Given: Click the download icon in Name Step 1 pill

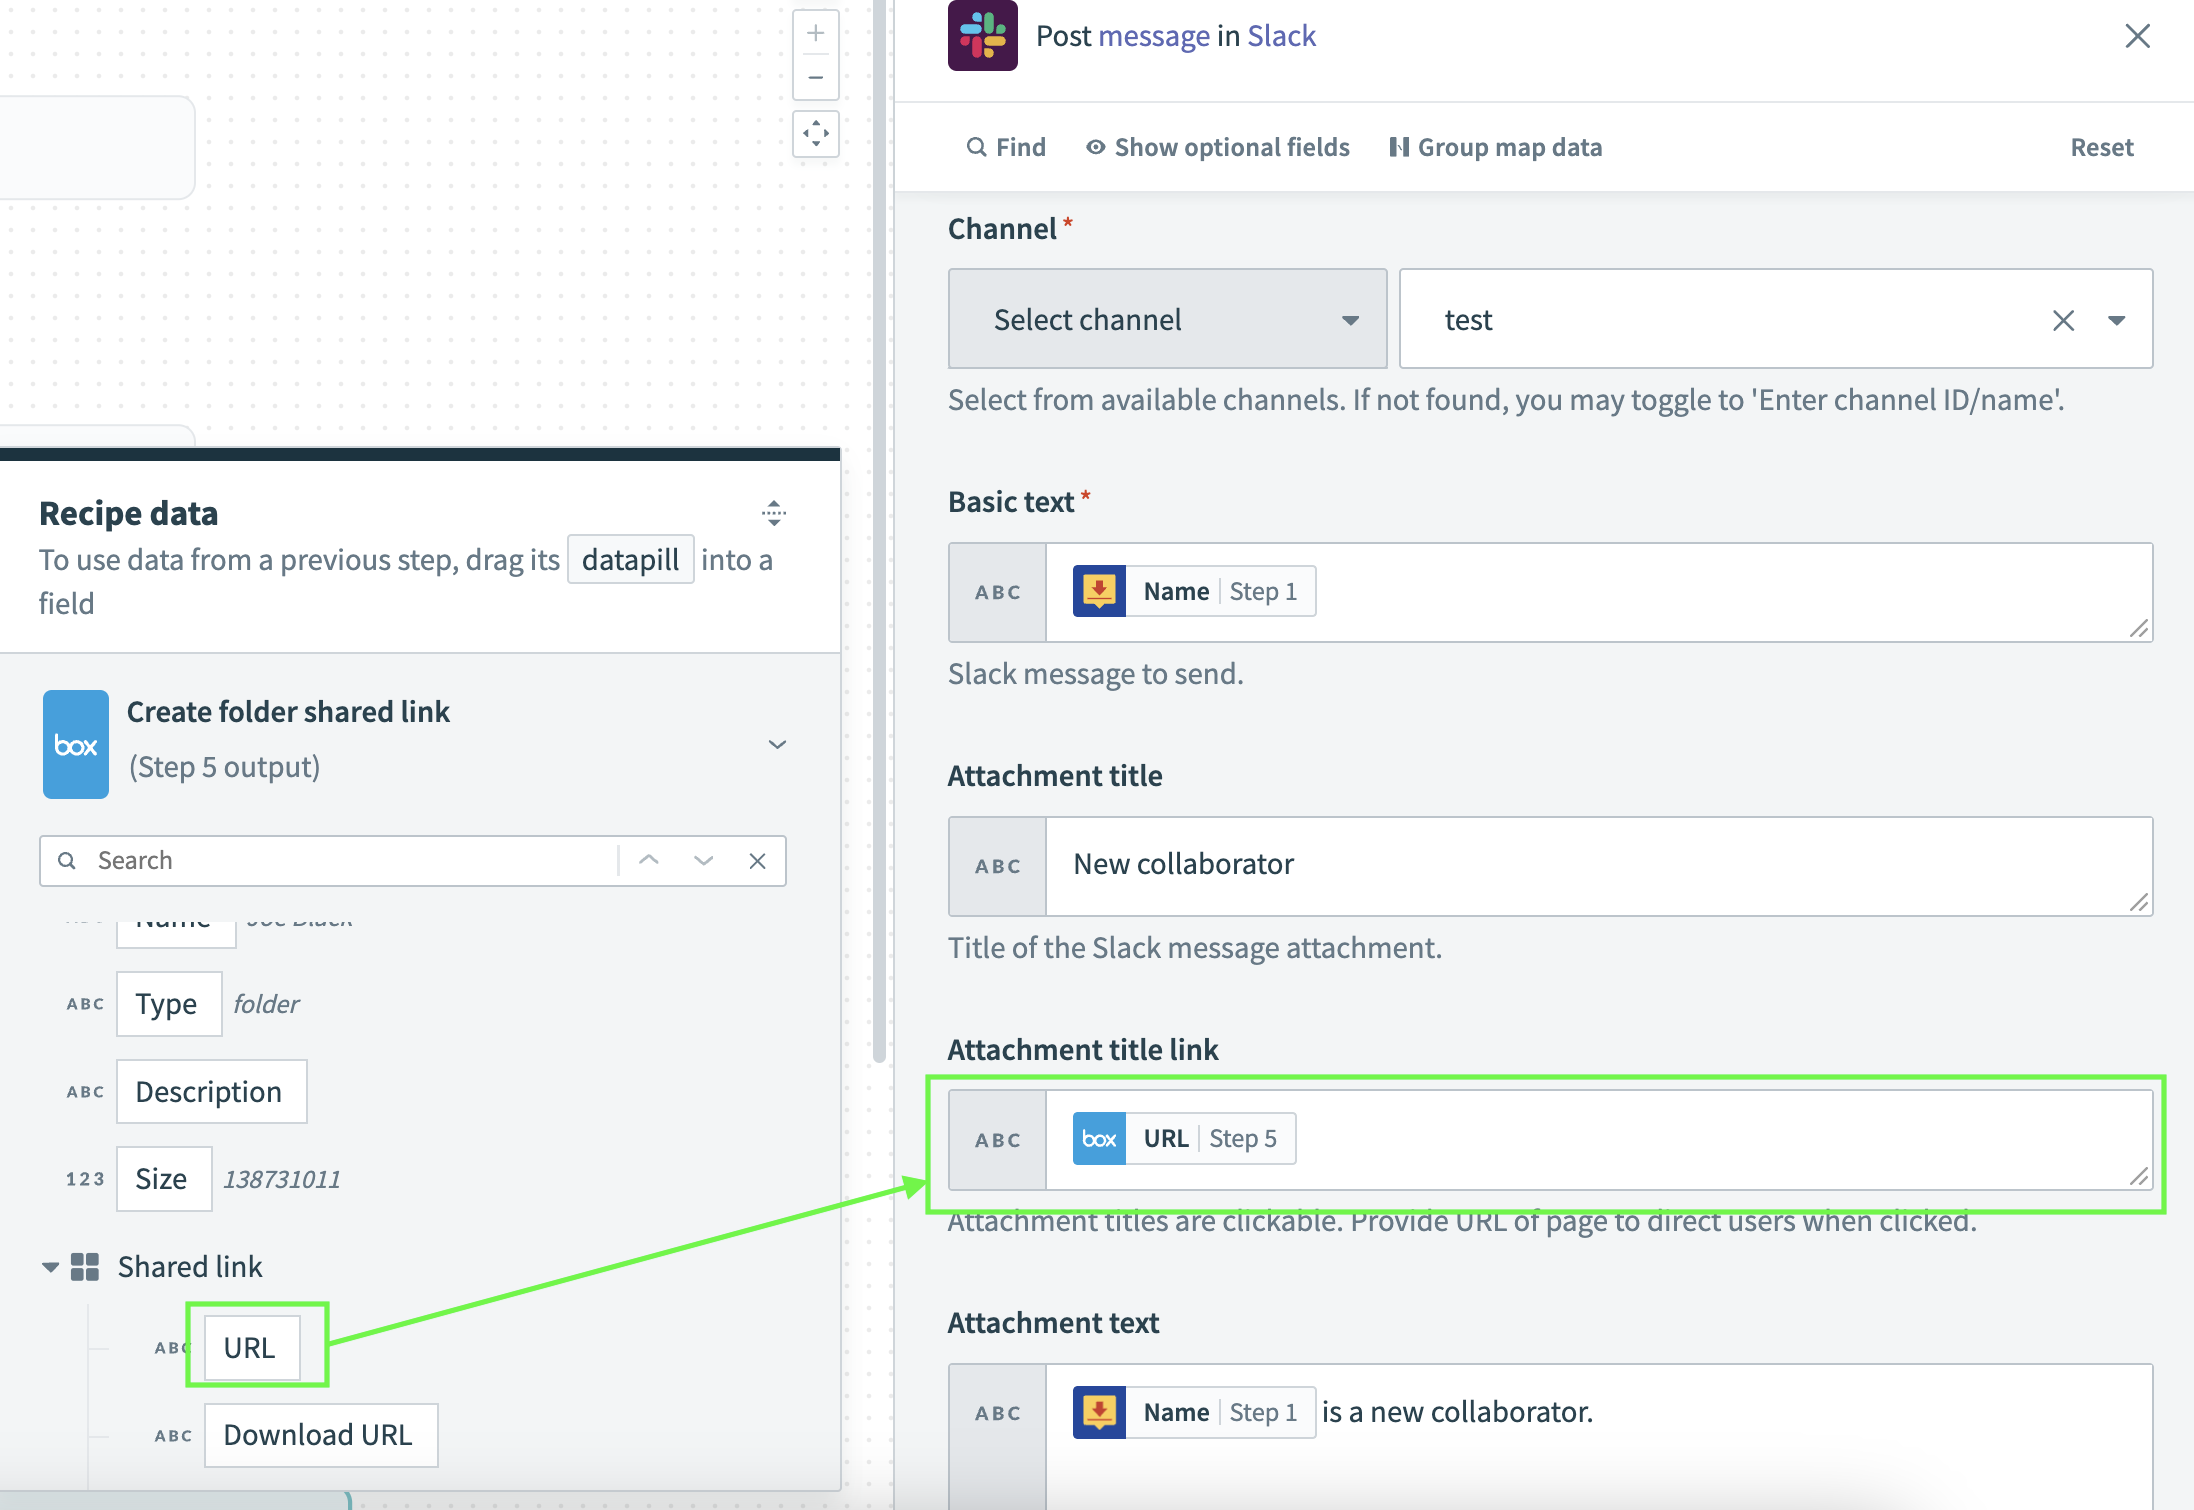Looking at the screenshot, I should pos(1100,591).
